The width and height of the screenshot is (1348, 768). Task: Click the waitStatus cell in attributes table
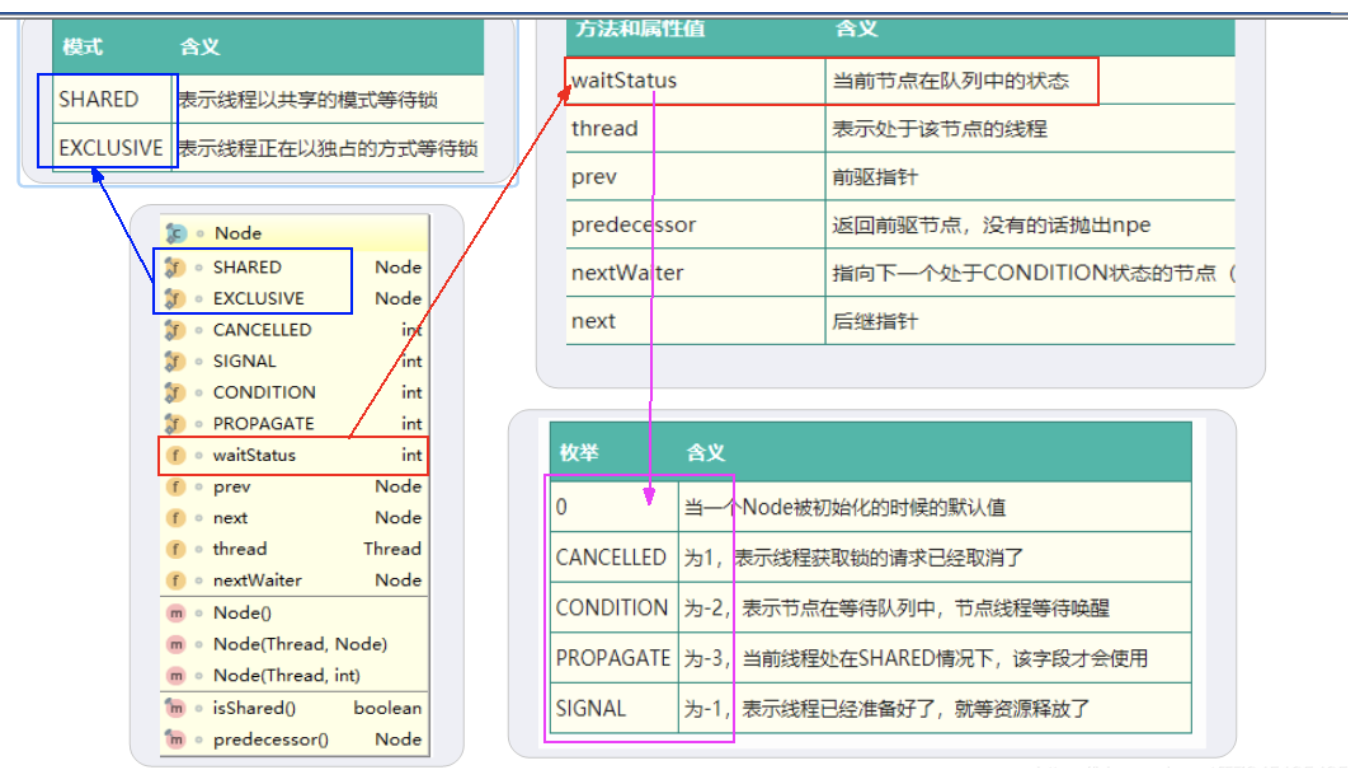point(624,81)
